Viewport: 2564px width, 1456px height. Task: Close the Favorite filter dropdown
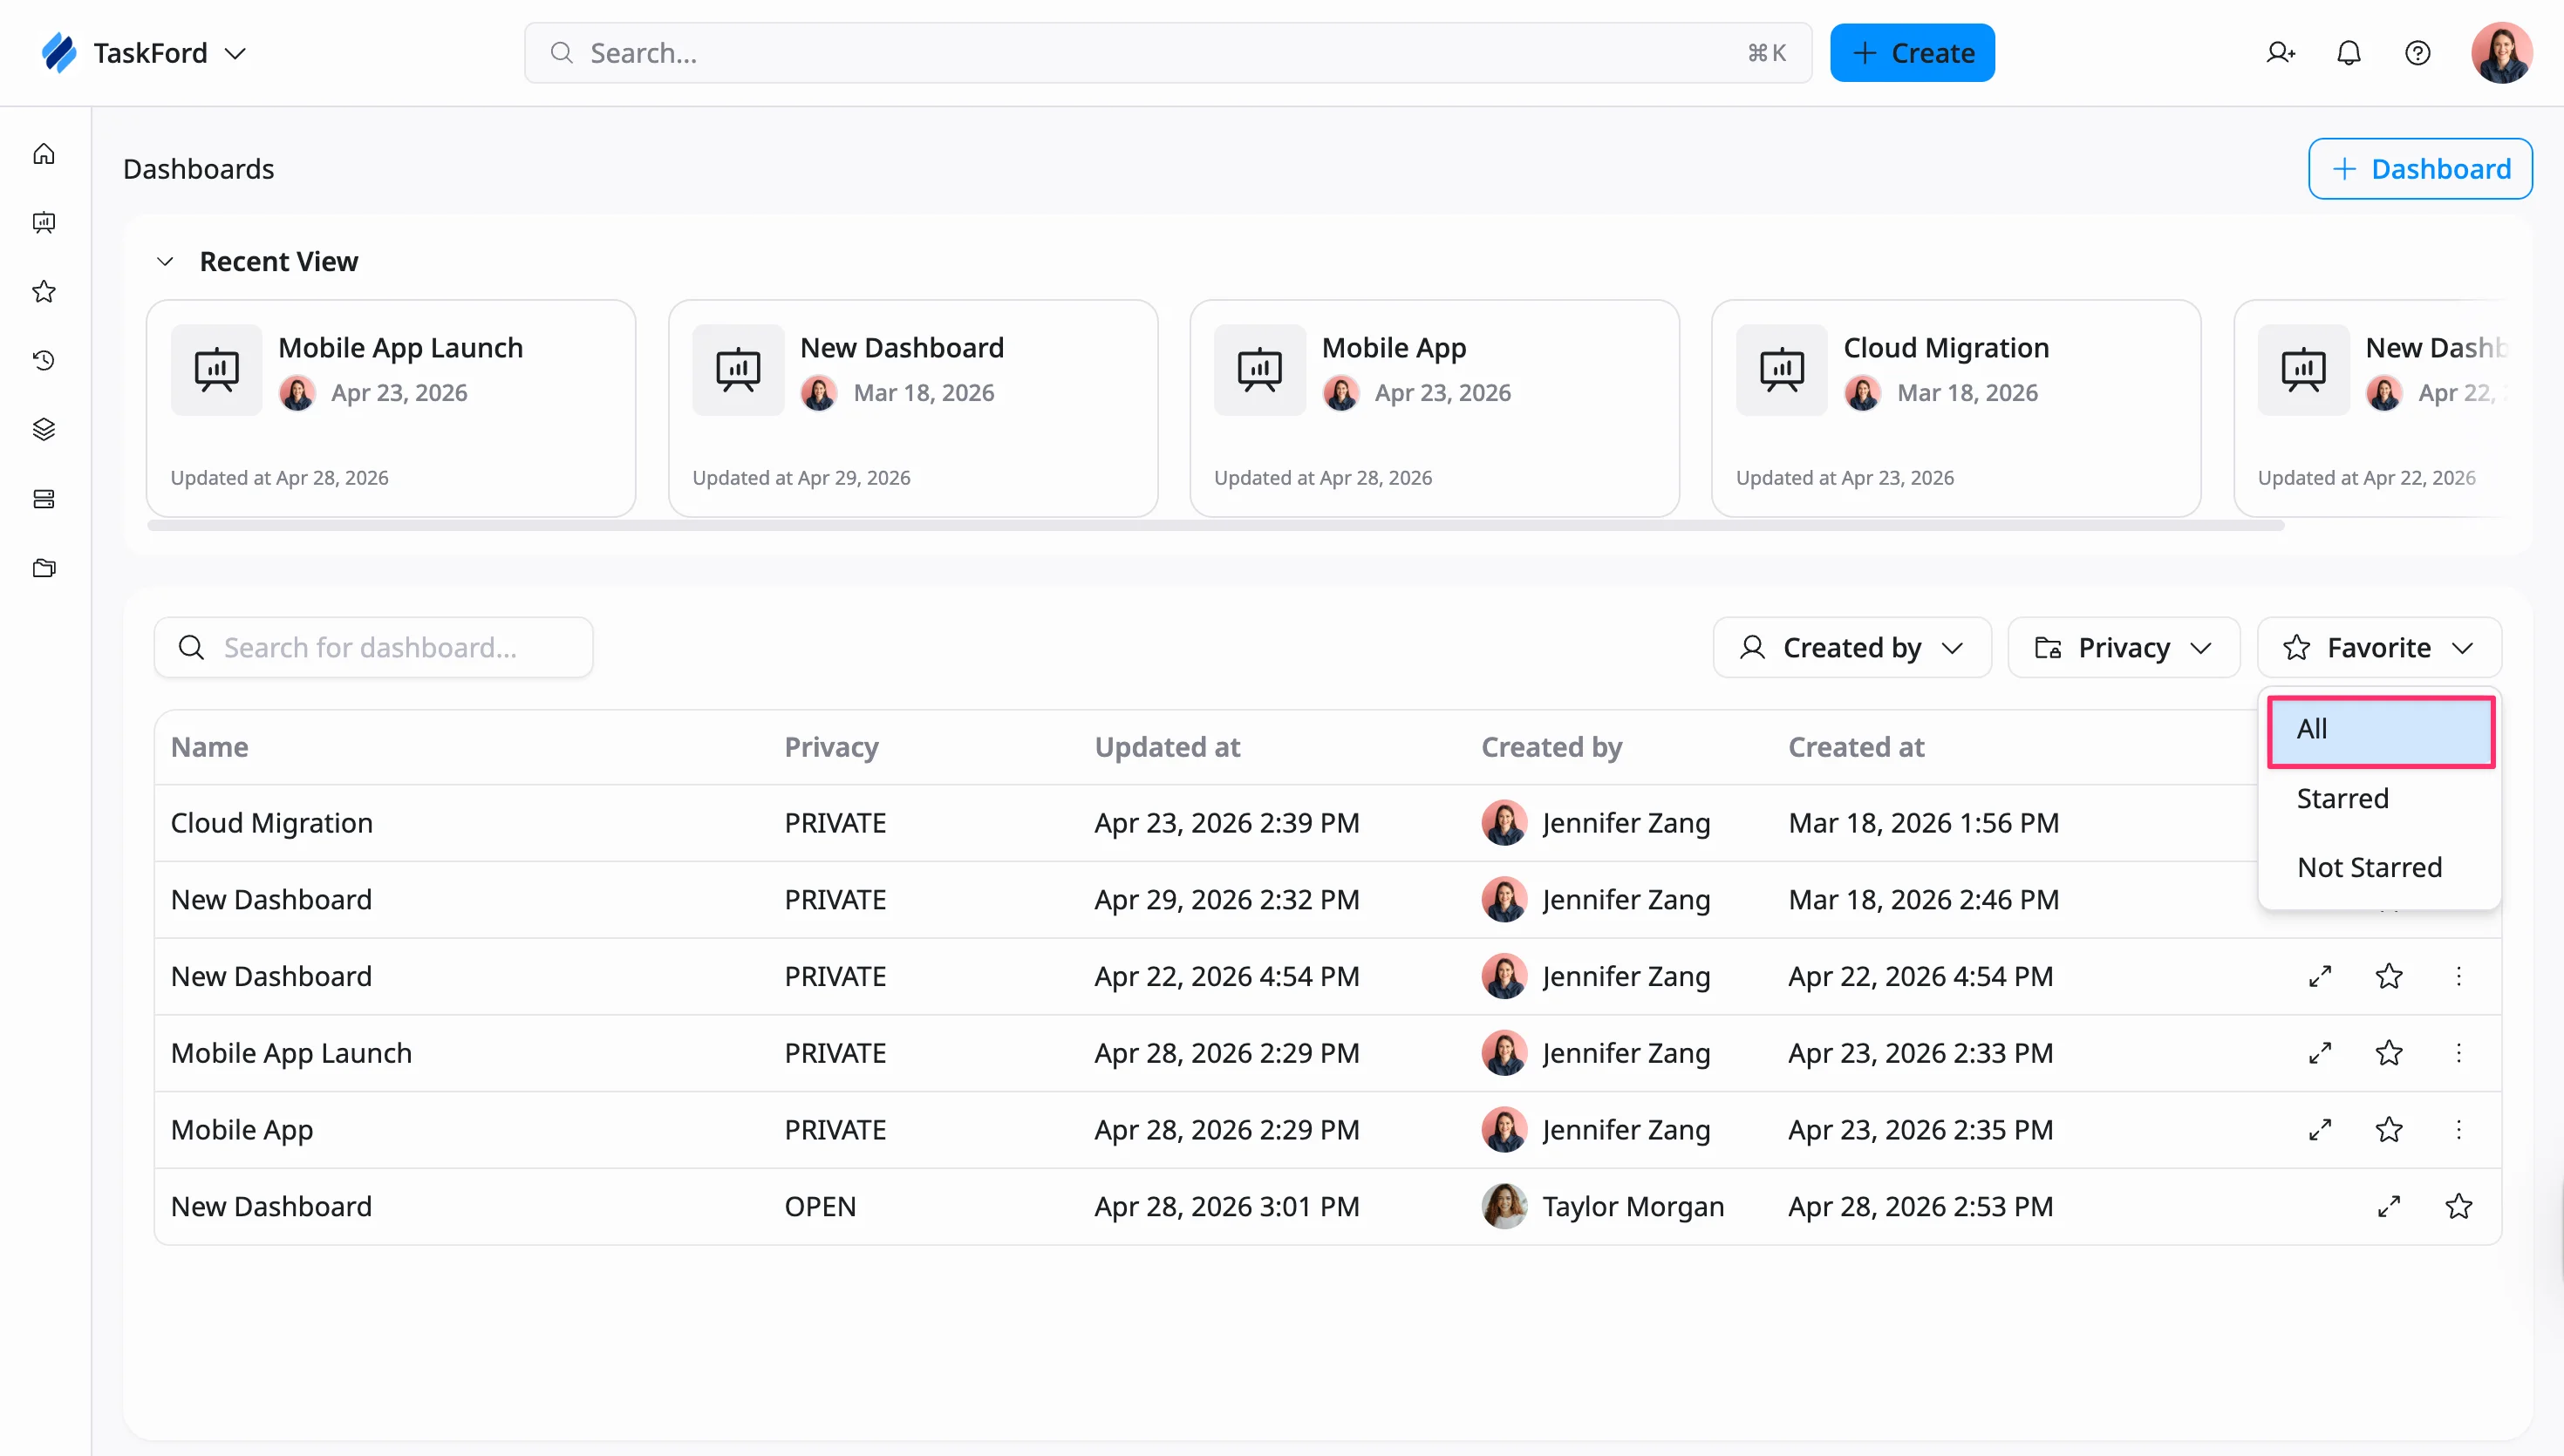[x=2379, y=648]
